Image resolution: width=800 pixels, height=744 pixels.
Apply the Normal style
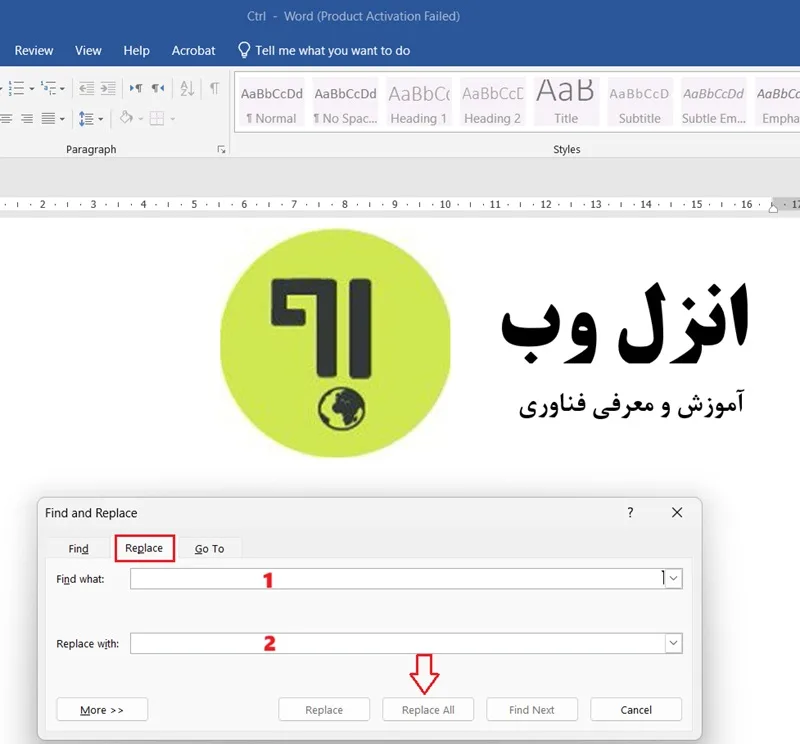point(272,103)
